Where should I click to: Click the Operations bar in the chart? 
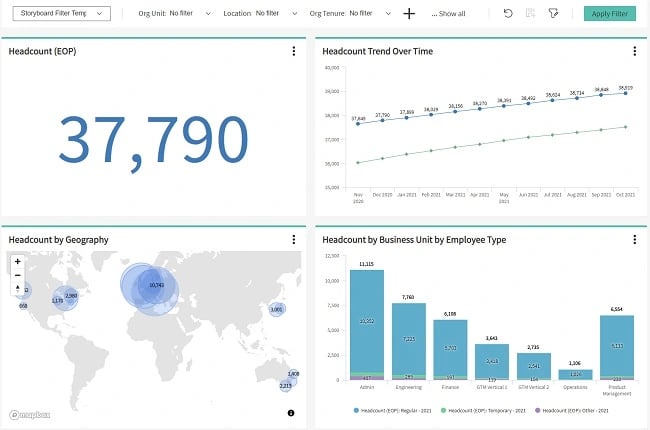(575, 374)
